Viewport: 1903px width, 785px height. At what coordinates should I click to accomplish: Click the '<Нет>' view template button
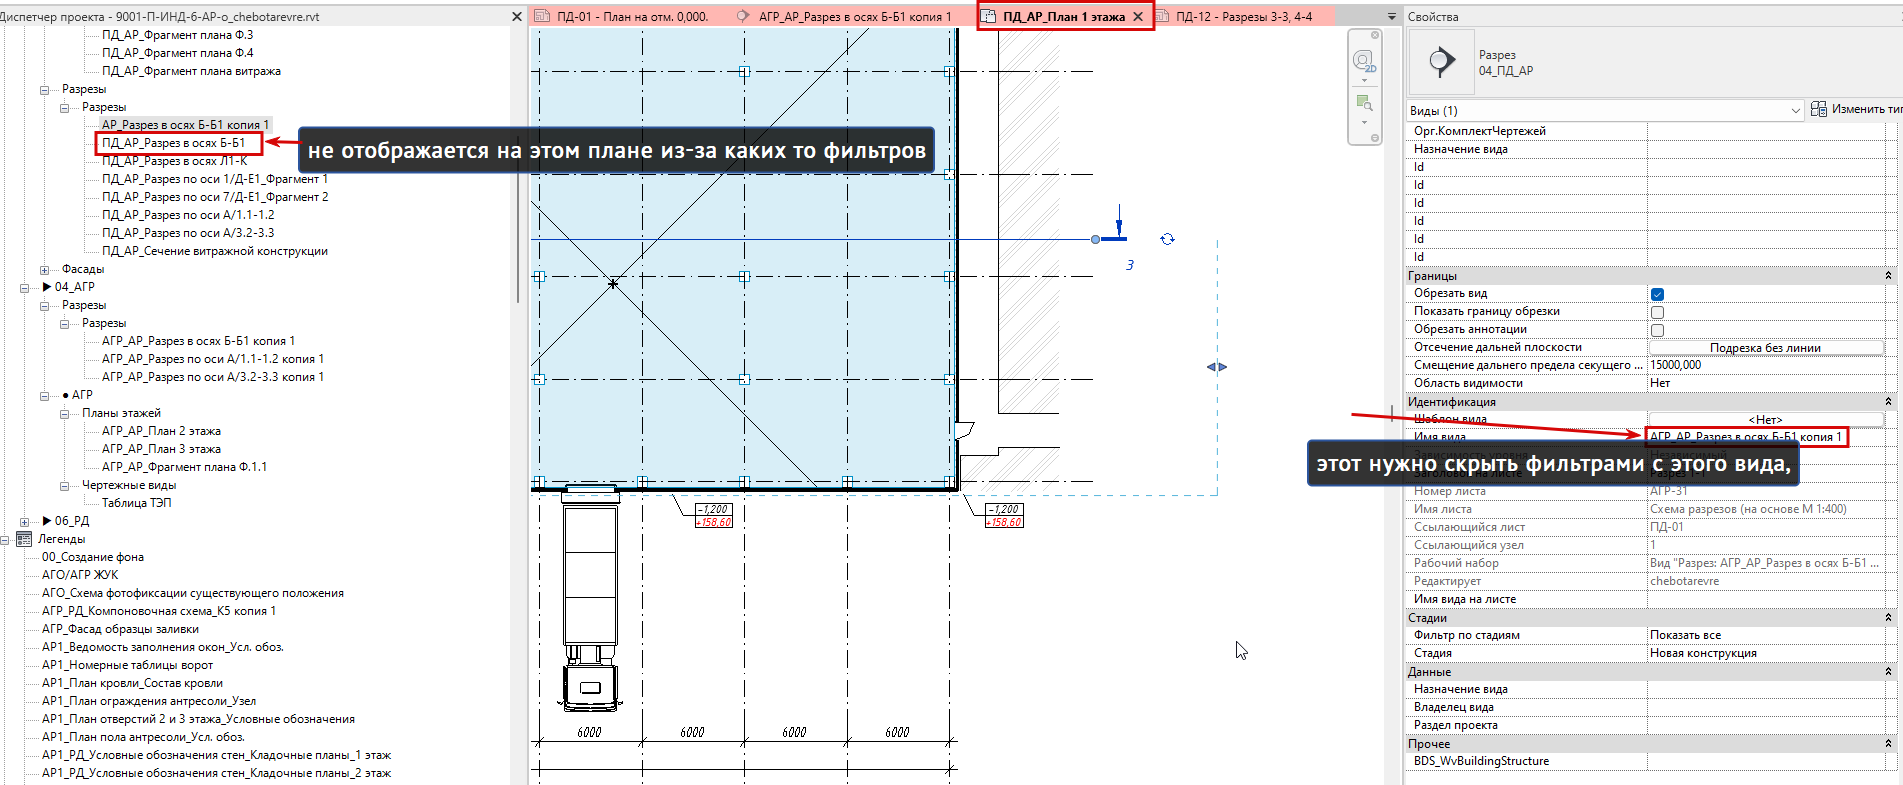(1765, 419)
